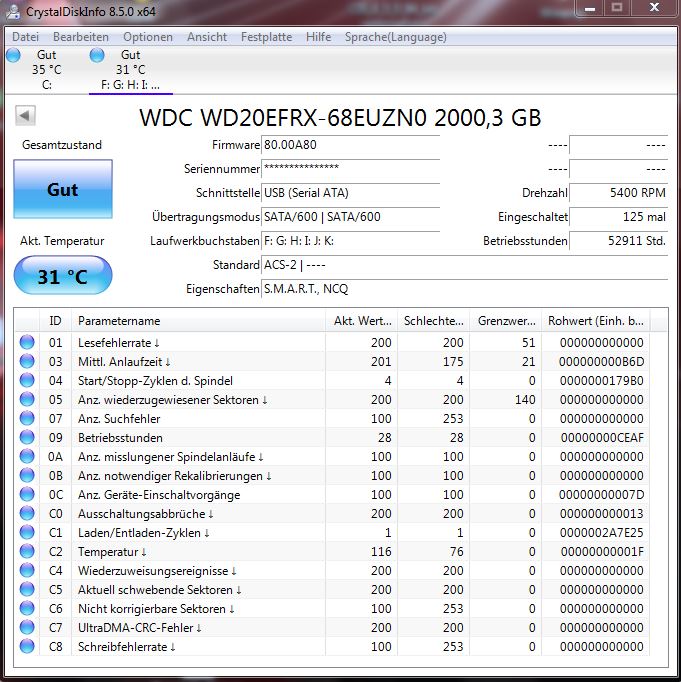Click status orb of Betriebsstunden 09 row
This screenshot has width=681, height=682.
tap(27, 438)
